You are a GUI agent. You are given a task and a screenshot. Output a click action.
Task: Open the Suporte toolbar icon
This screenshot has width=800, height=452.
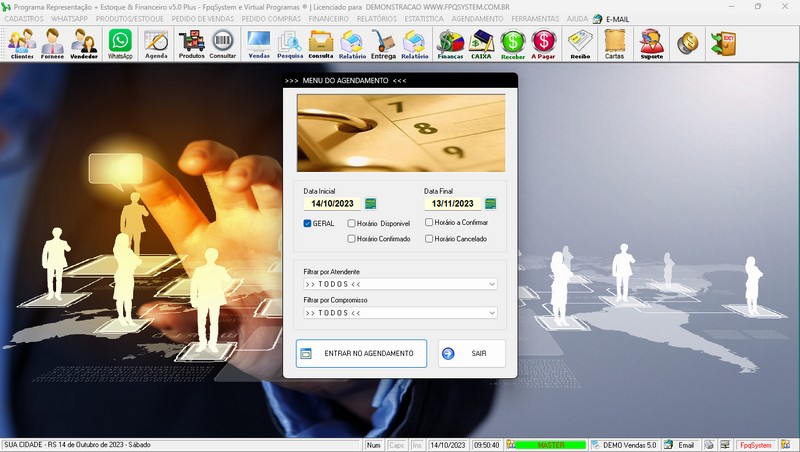[x=651, y=43]
